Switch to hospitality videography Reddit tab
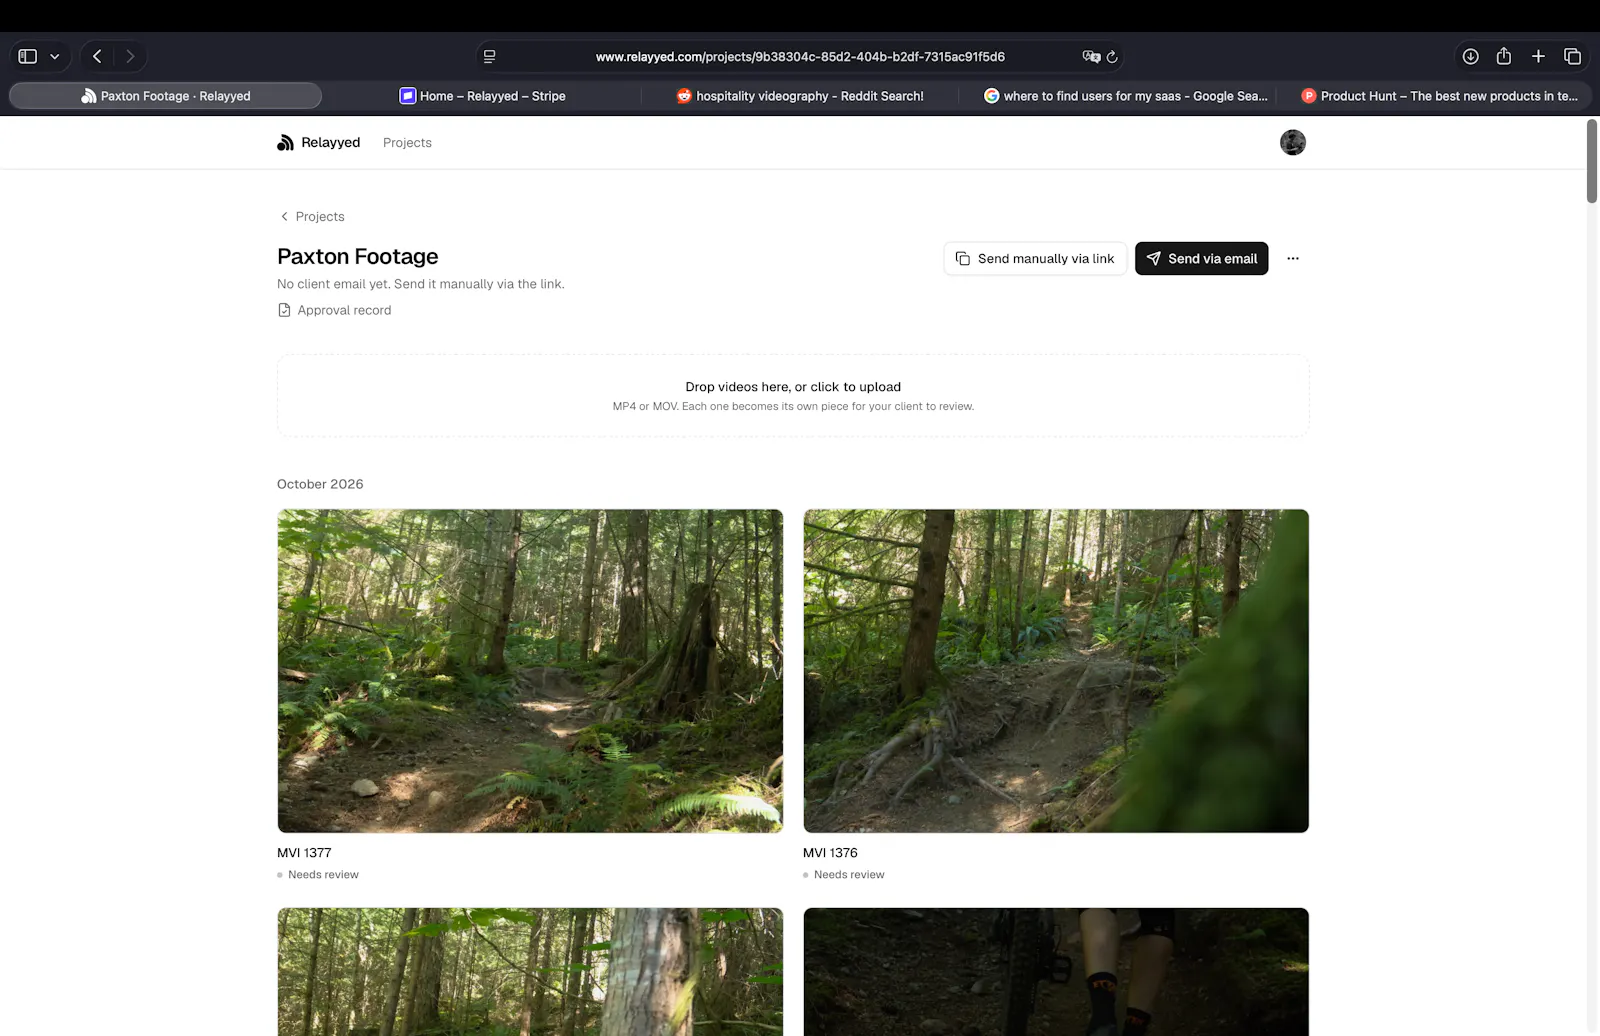The image size is (1600, 1036). click(800, 96)
